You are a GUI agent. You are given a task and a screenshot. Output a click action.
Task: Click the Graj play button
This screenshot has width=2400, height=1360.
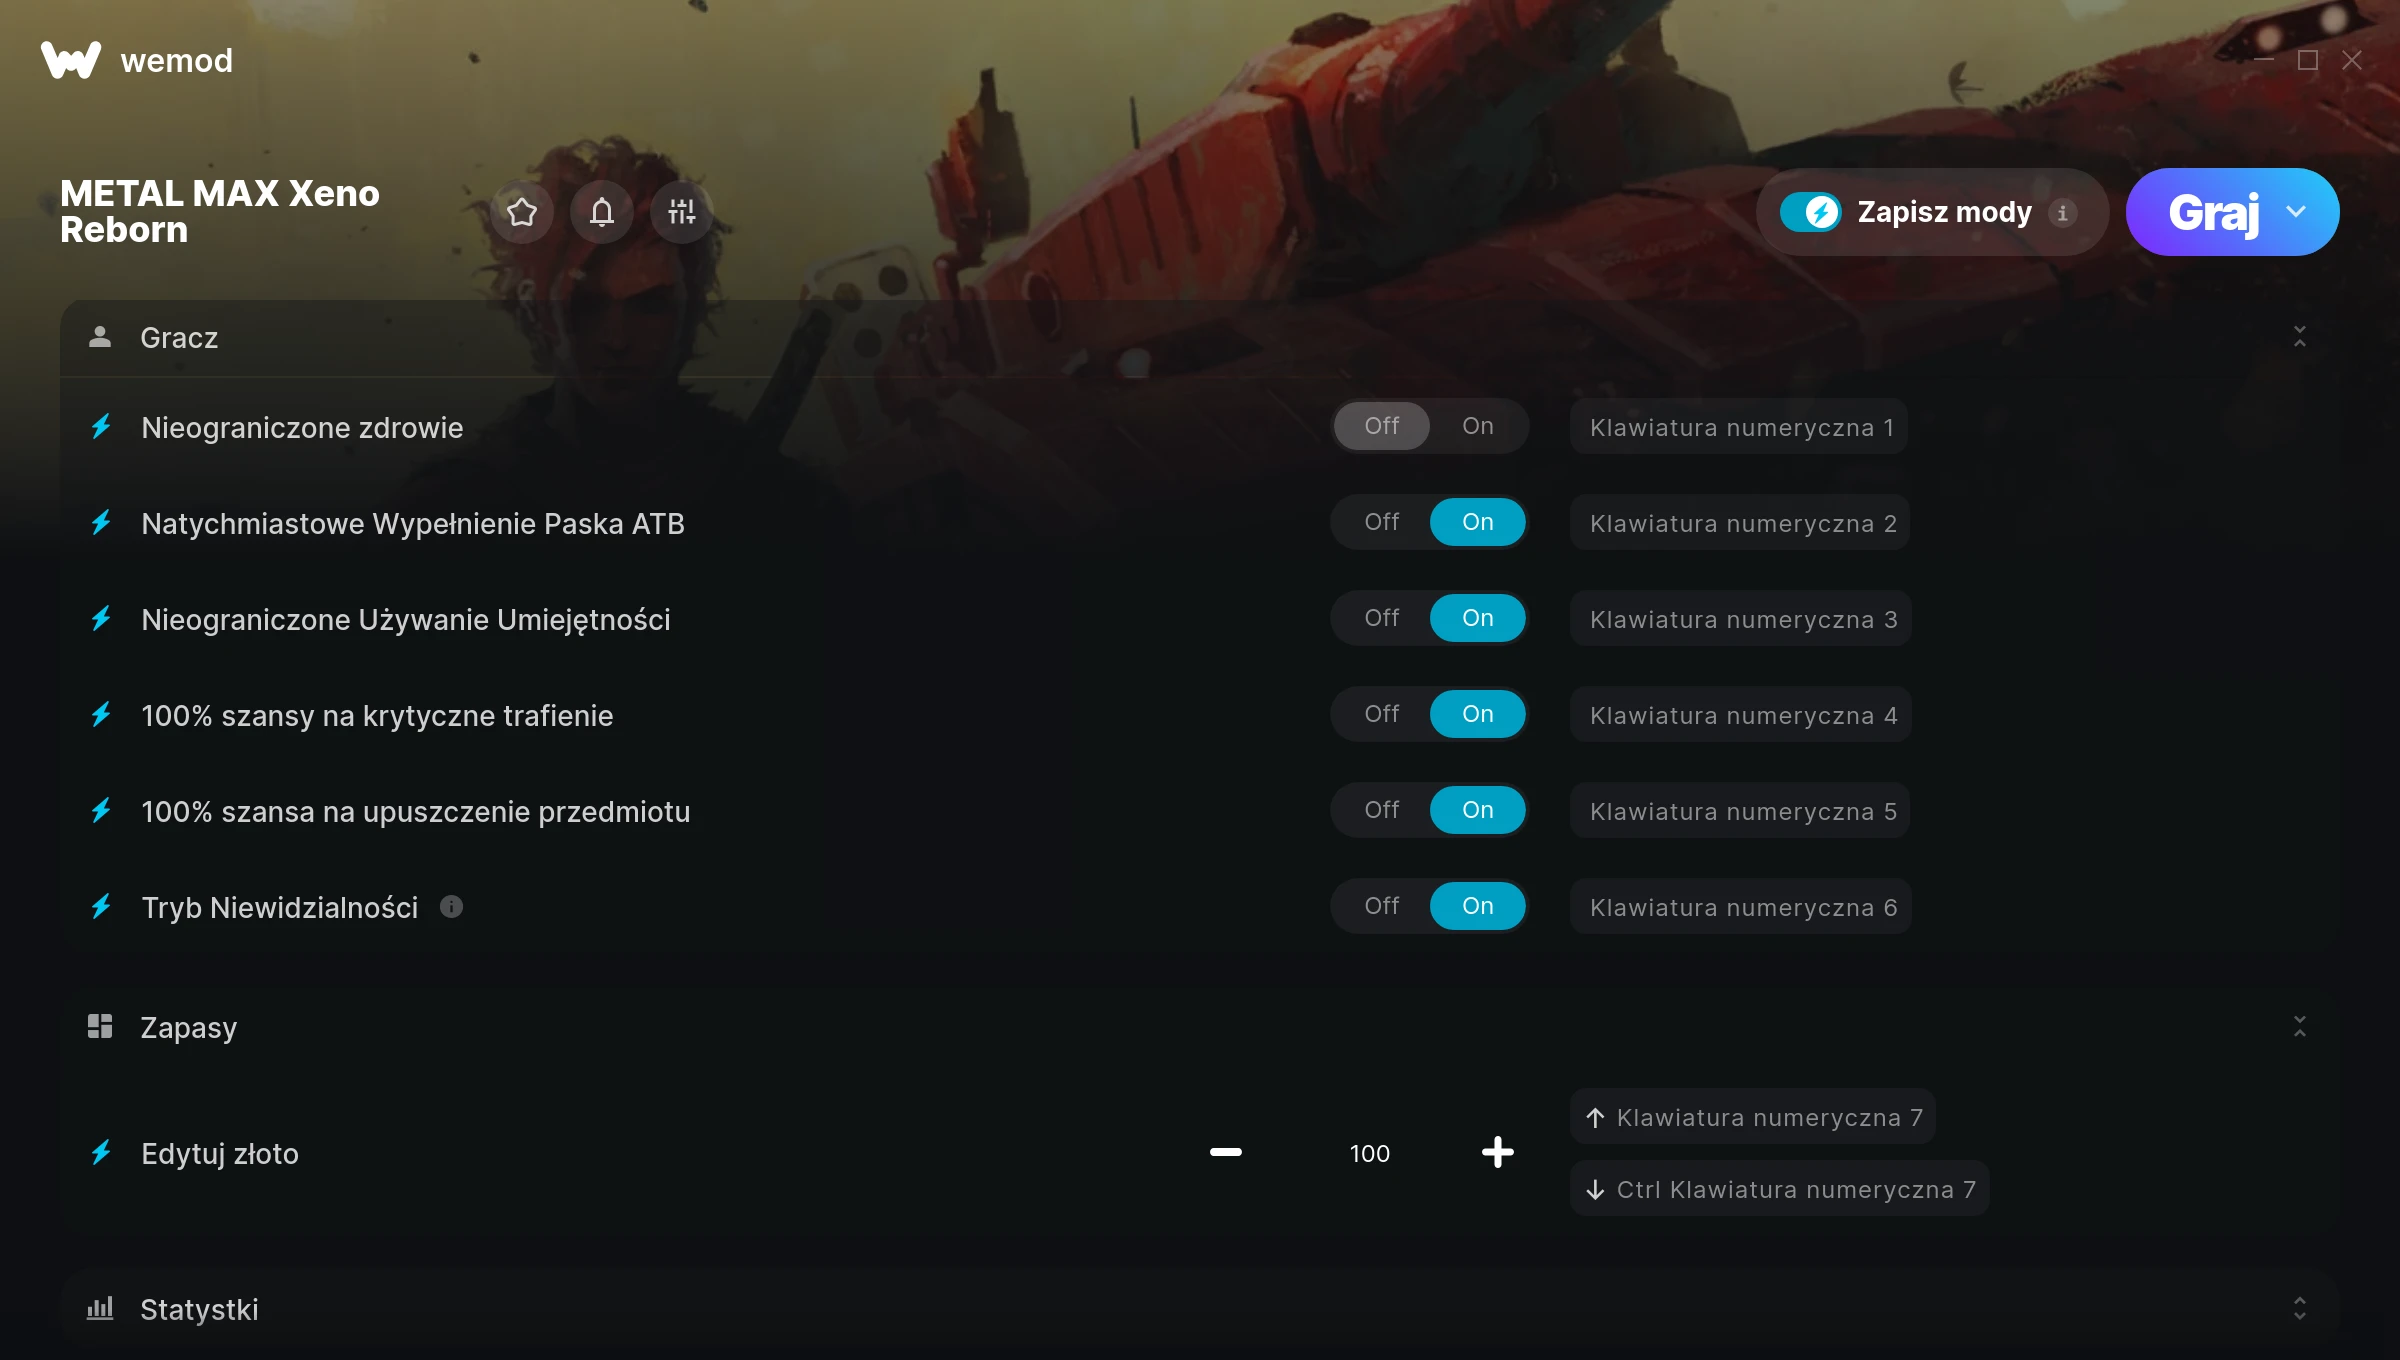2213,212
